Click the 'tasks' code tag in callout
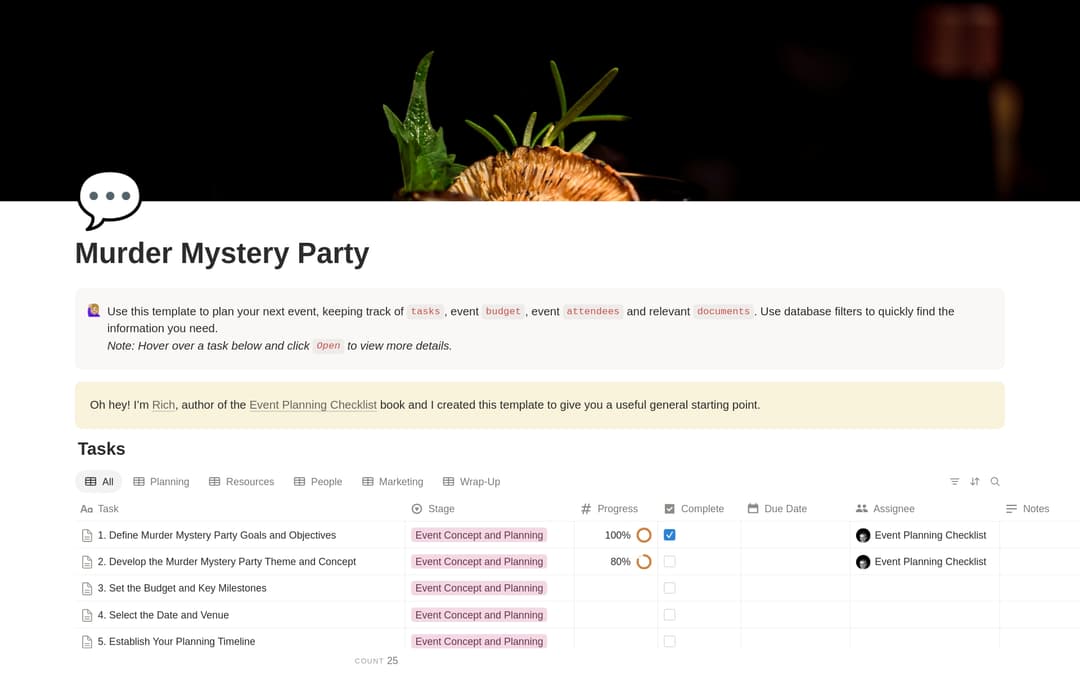 (425, 311)
